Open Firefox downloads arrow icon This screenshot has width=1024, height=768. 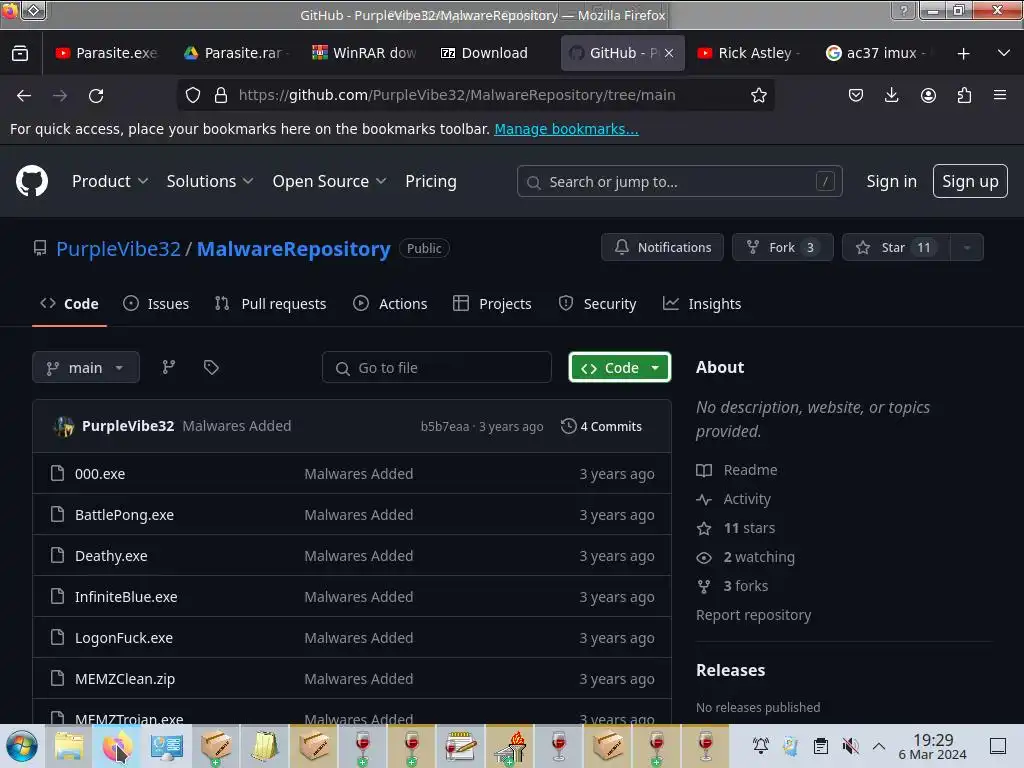coord(891,95)
